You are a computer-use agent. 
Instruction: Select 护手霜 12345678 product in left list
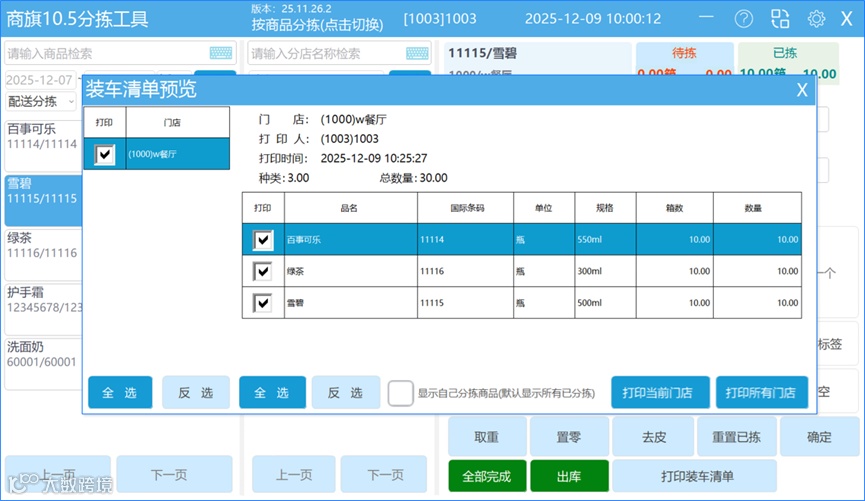[x=43, y=309]
